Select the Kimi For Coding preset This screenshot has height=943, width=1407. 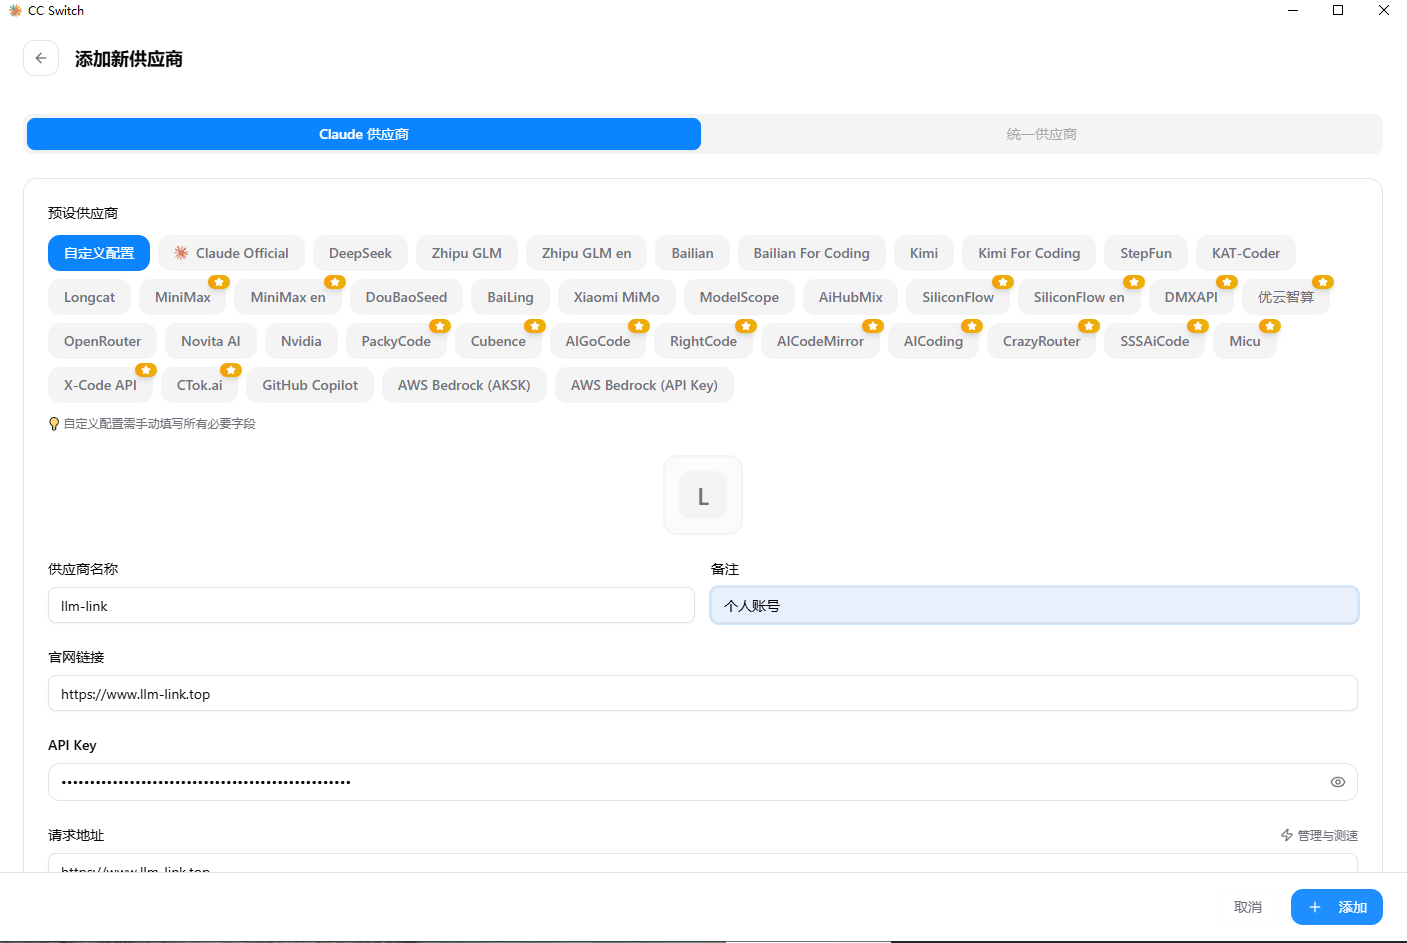(x=1029, y=253)
